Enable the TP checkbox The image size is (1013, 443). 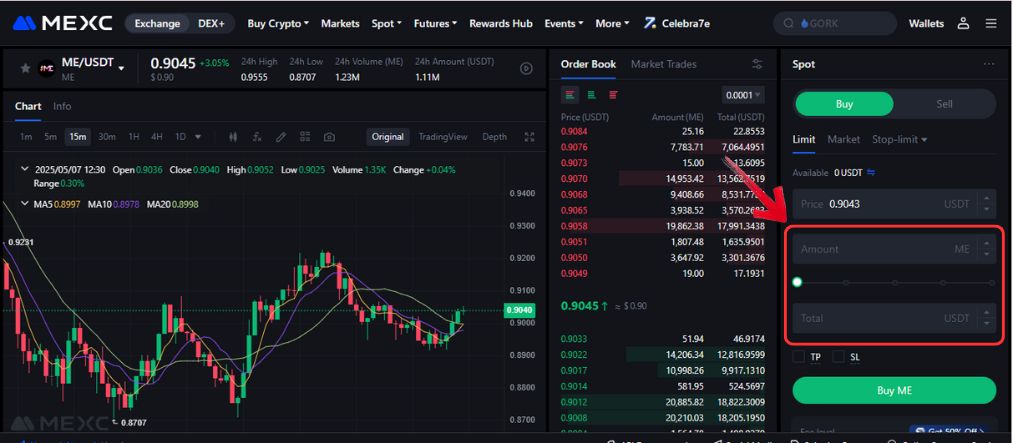[799, 356]
